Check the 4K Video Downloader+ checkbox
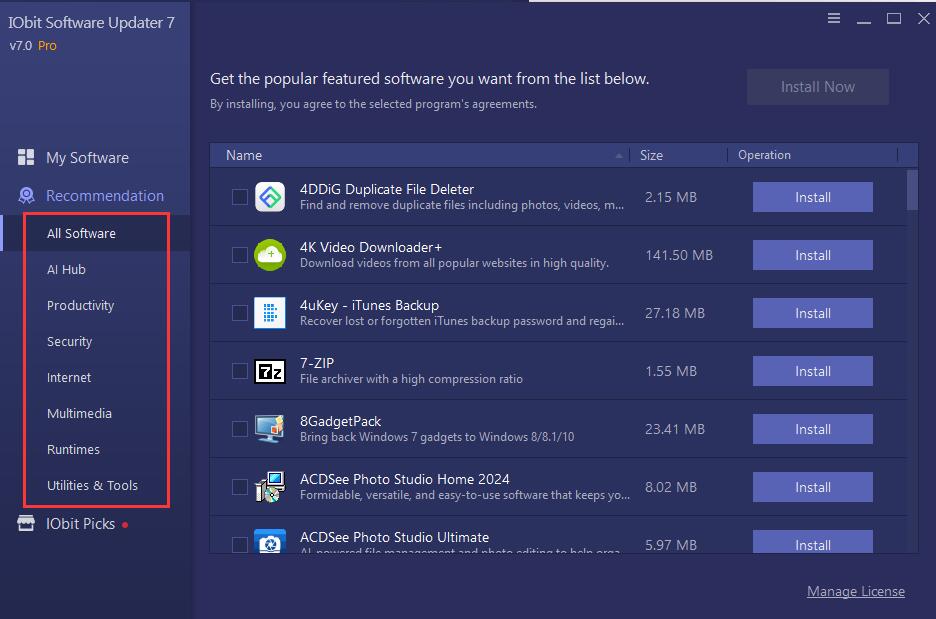This screenshot has height=619, width=936. pos(239,255)
